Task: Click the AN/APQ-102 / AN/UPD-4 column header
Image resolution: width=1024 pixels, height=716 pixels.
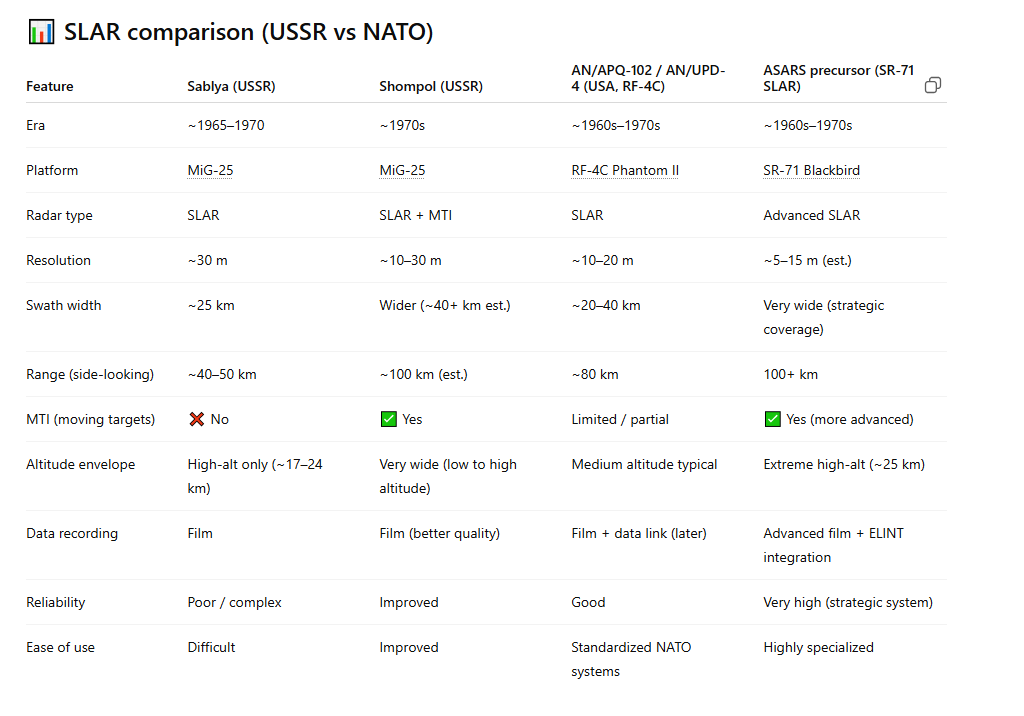Action: coord(648,78)
